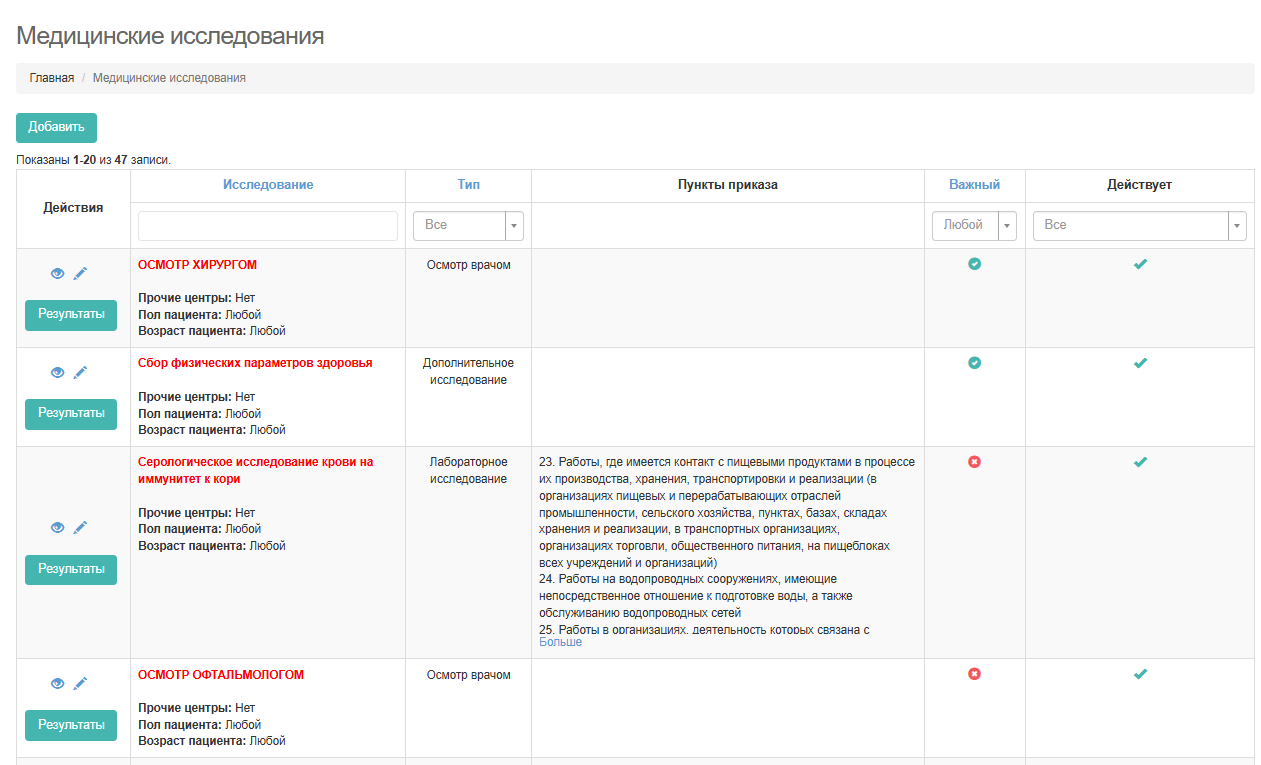Expand the Важный filter dropdown
The image size is (1261, 765).
(x=973, y=226)
